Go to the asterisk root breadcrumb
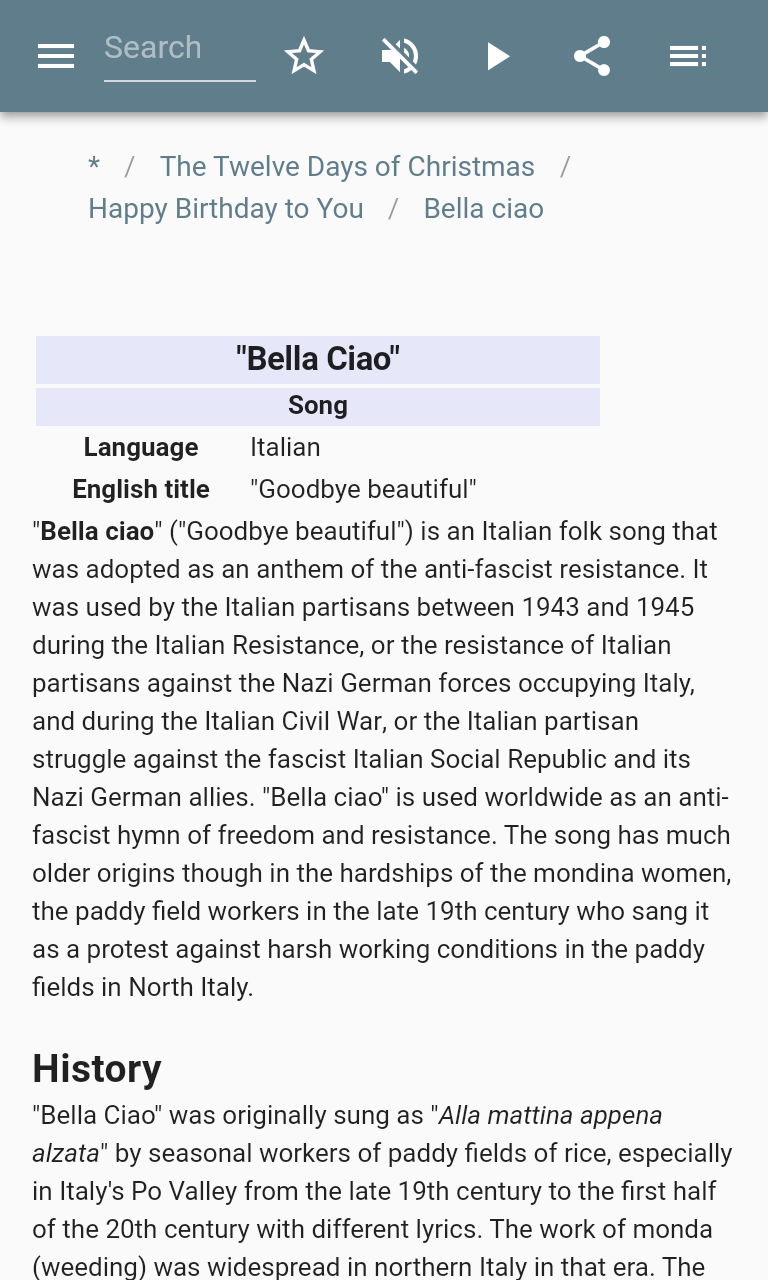This screenshot has height=1280, width=768. pyautogui.click(x=94, y=166)
